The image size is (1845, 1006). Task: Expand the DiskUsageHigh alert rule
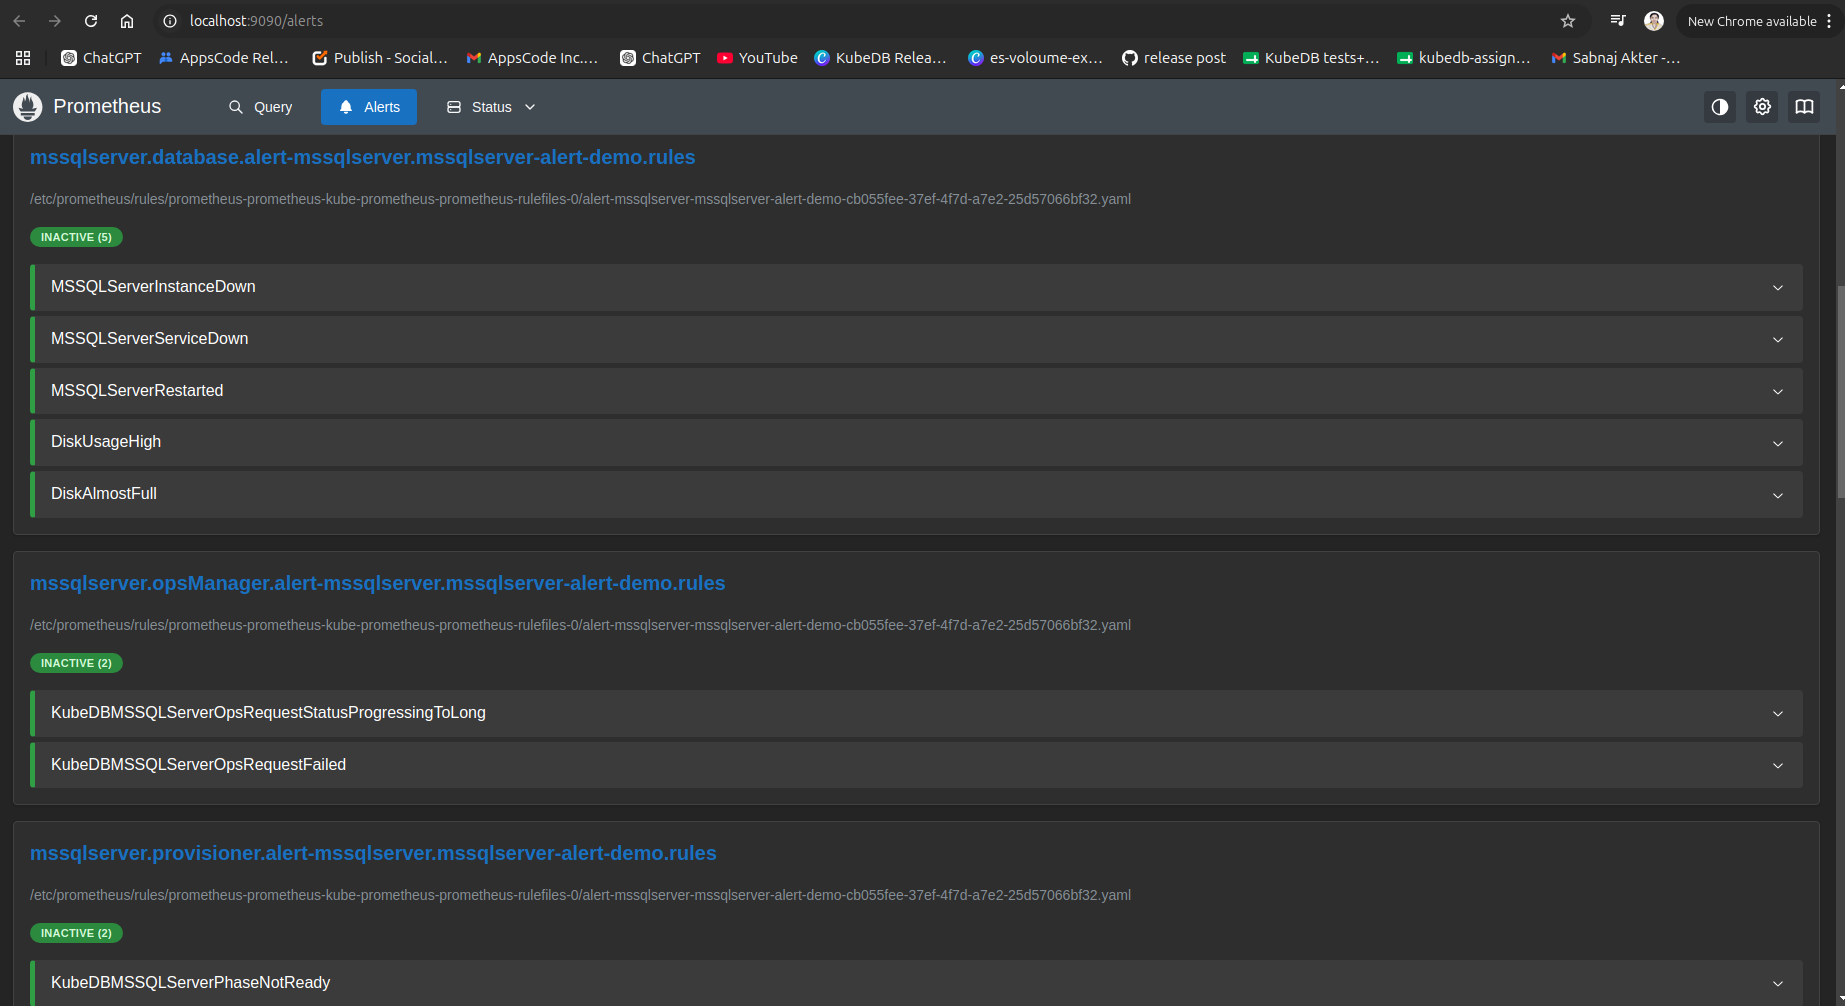point(917,442)
